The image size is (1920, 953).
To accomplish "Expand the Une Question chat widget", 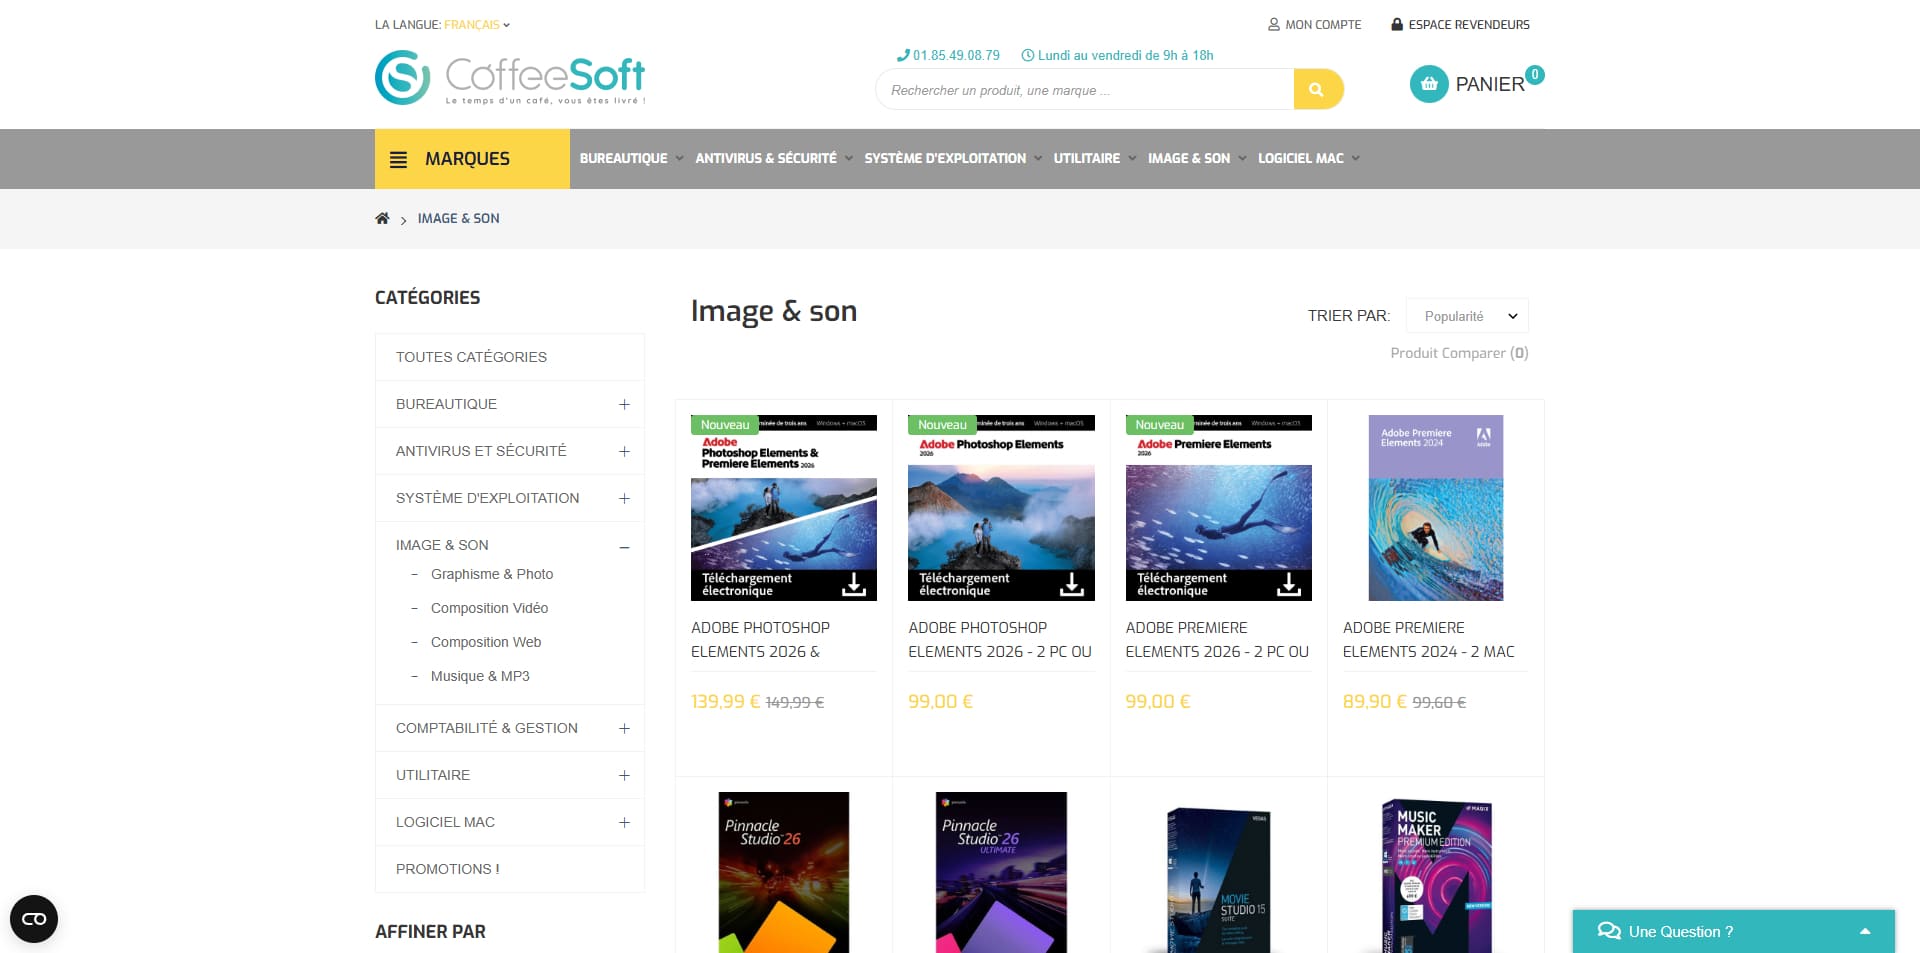I will click(1734, 931).
